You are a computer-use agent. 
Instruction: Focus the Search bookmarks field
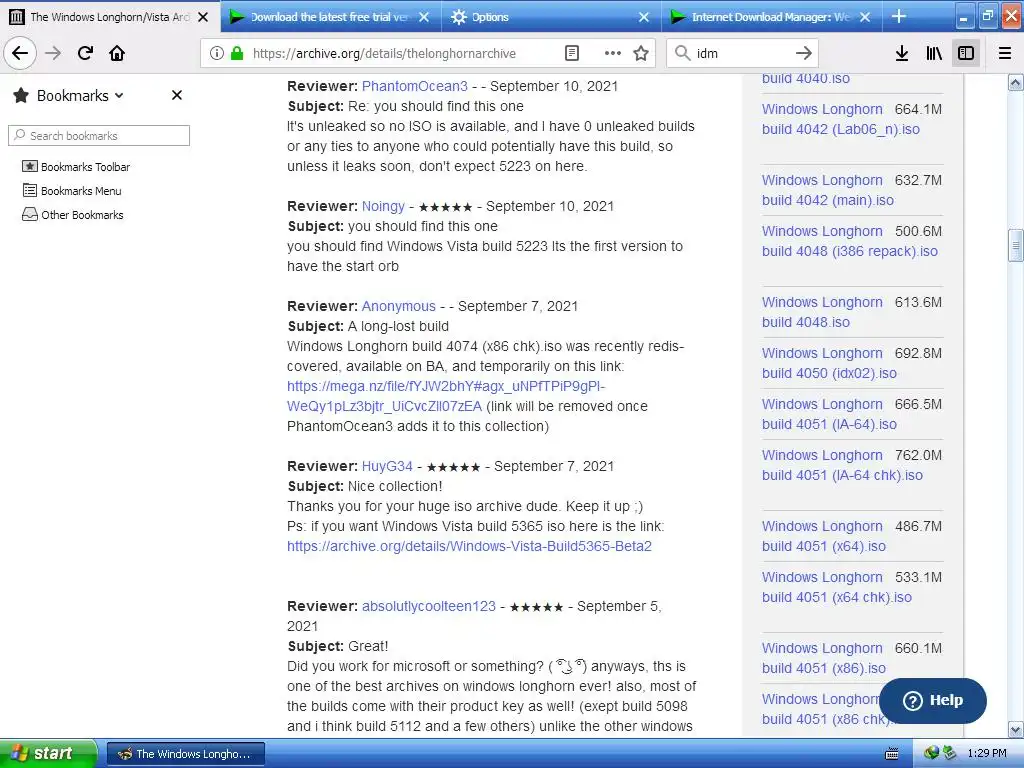click(99, 136)
